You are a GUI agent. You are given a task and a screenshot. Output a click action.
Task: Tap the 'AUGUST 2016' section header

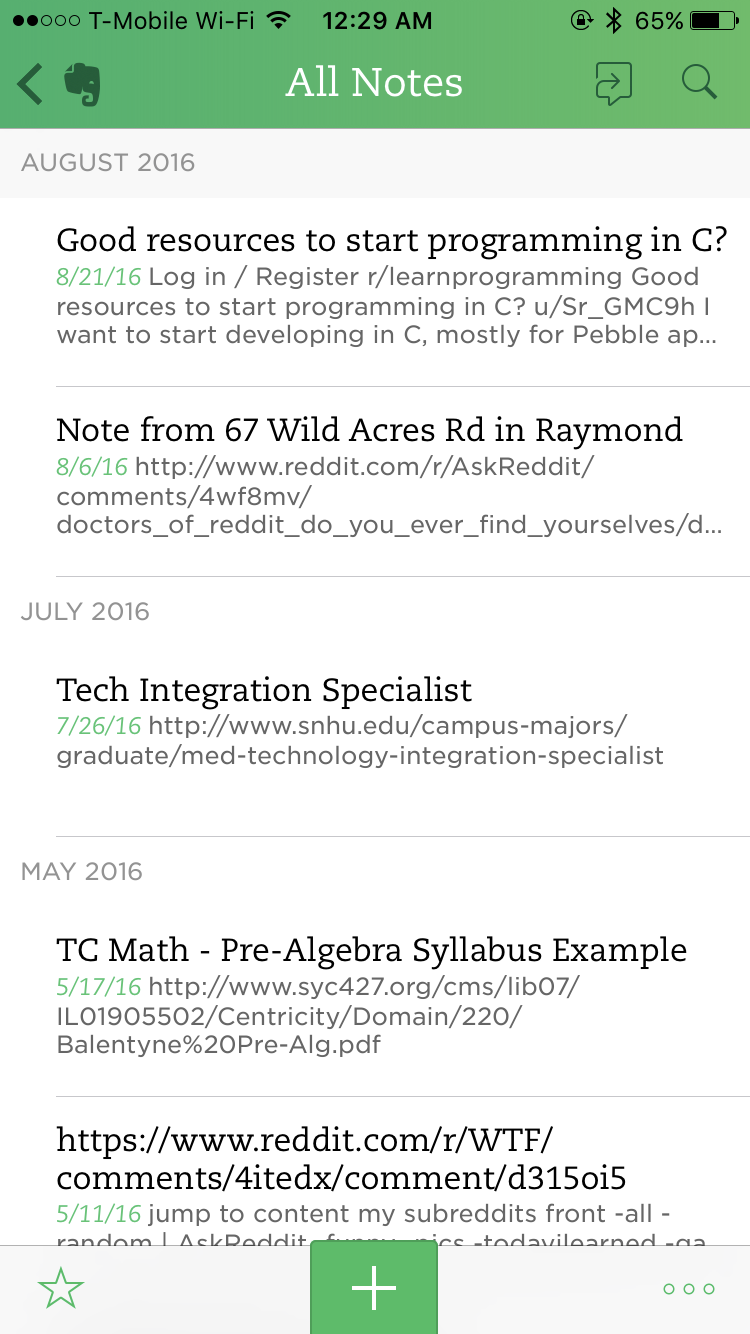pyautogui.click(x=108, y=163)
